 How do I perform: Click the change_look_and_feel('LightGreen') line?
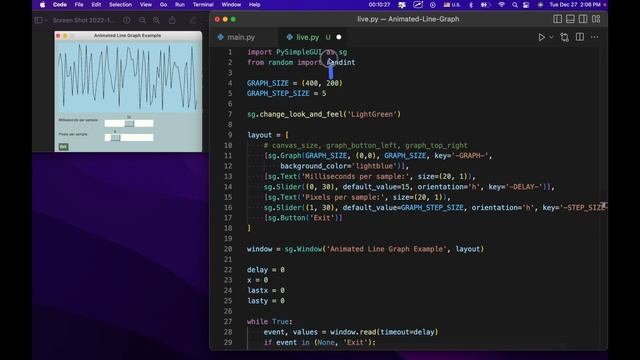(x=324, y=114)
